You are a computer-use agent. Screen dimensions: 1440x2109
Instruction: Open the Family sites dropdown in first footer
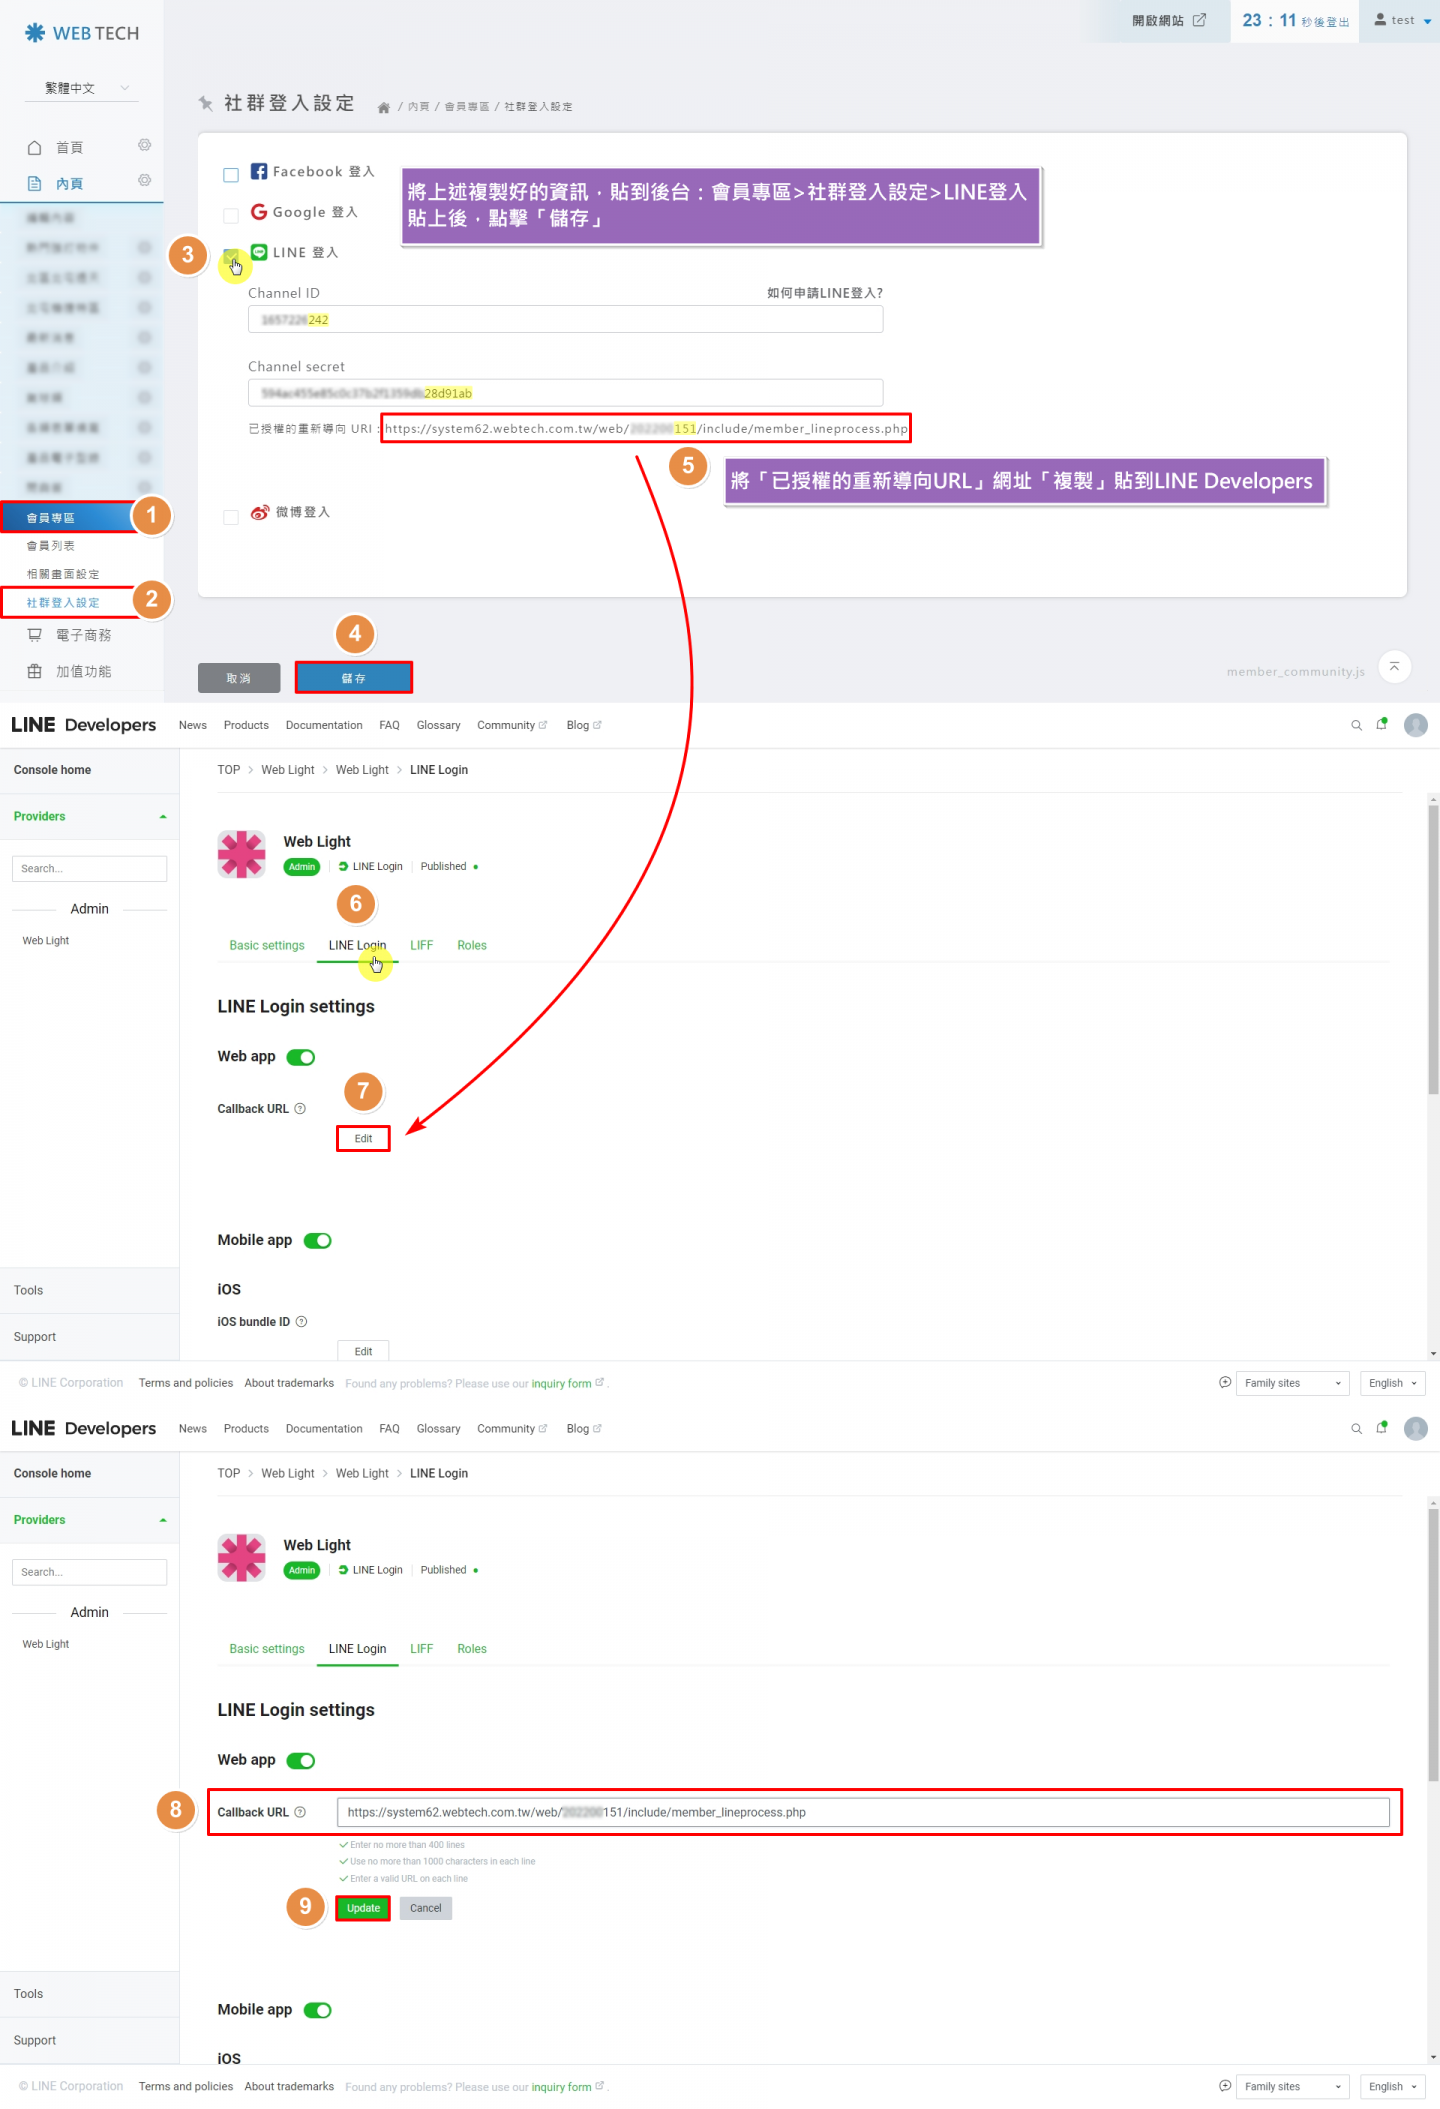pos(1292,1384)
